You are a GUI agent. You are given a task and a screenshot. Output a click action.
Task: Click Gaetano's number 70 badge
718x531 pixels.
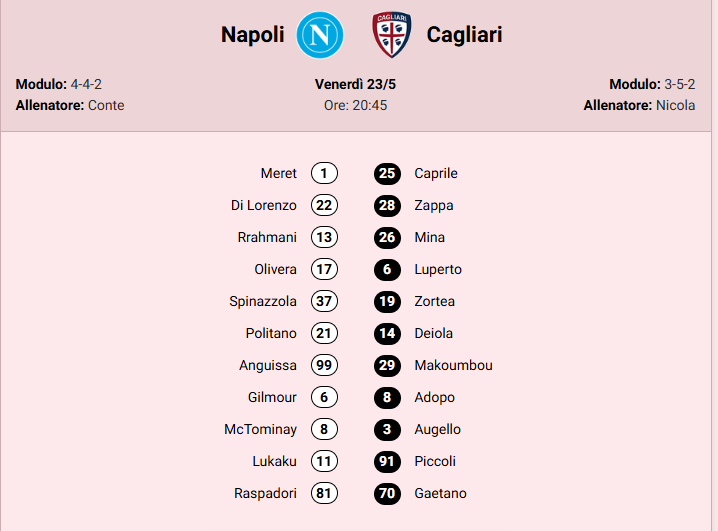(387, 493)
